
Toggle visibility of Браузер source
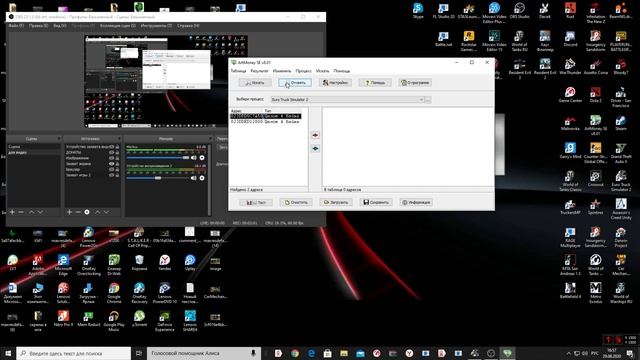tap(111, 169)
